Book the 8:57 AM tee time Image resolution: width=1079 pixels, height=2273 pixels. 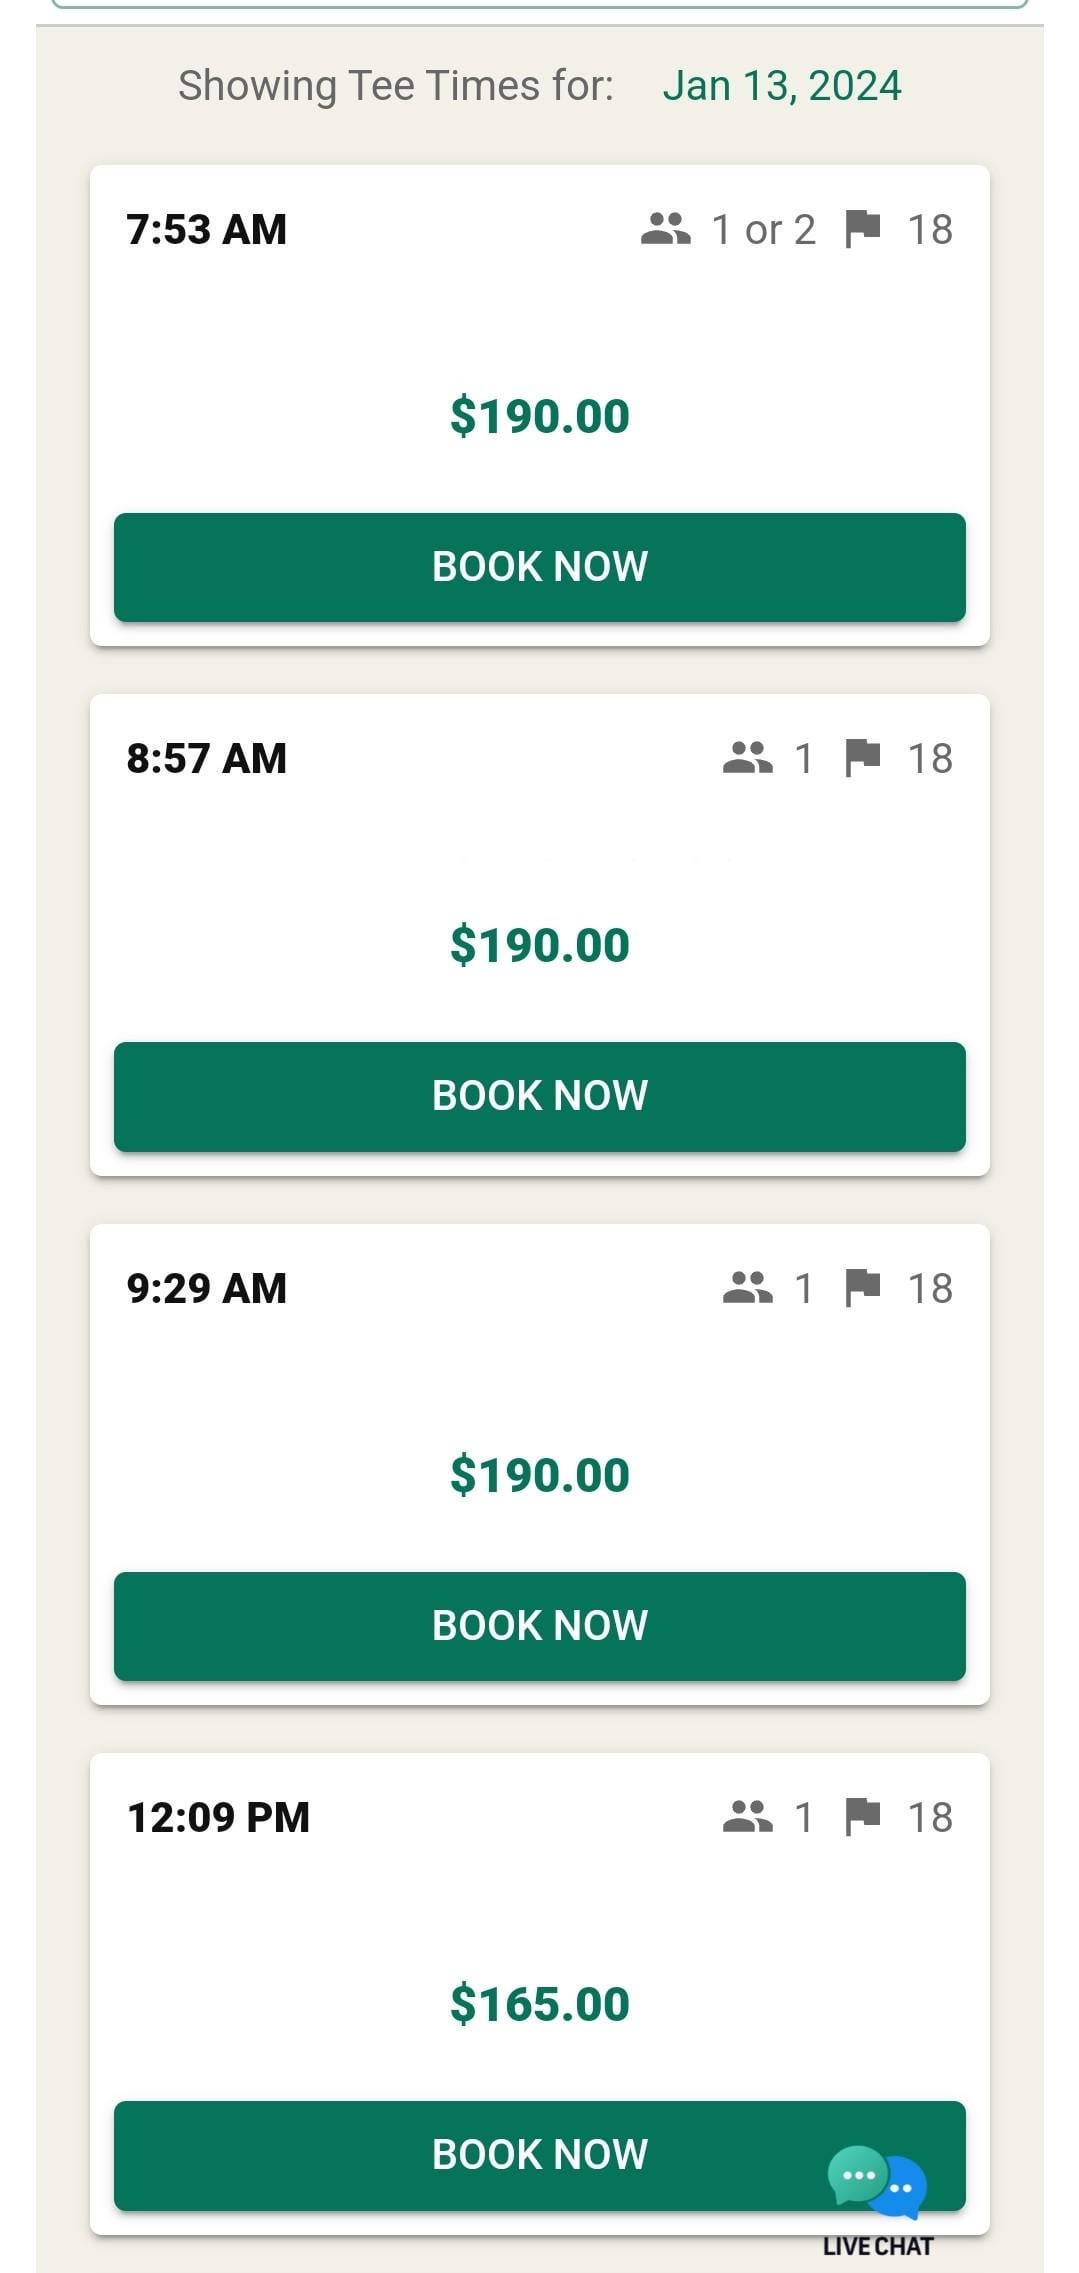[540, 1096]
